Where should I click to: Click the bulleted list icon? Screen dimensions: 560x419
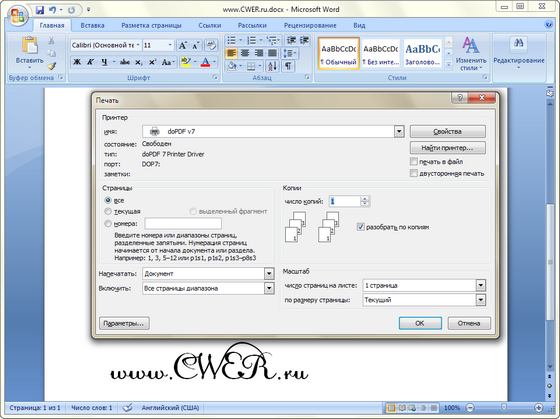232,40
